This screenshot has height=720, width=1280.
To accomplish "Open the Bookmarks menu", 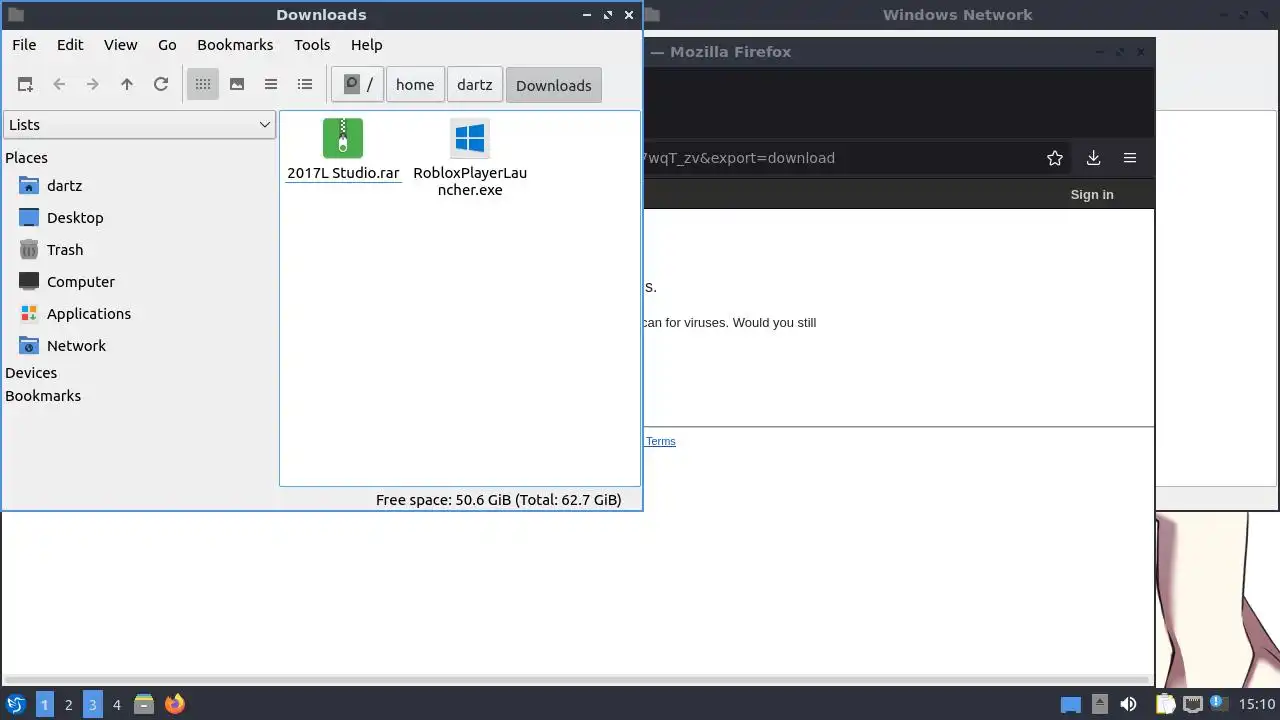I will coord(235,45).
